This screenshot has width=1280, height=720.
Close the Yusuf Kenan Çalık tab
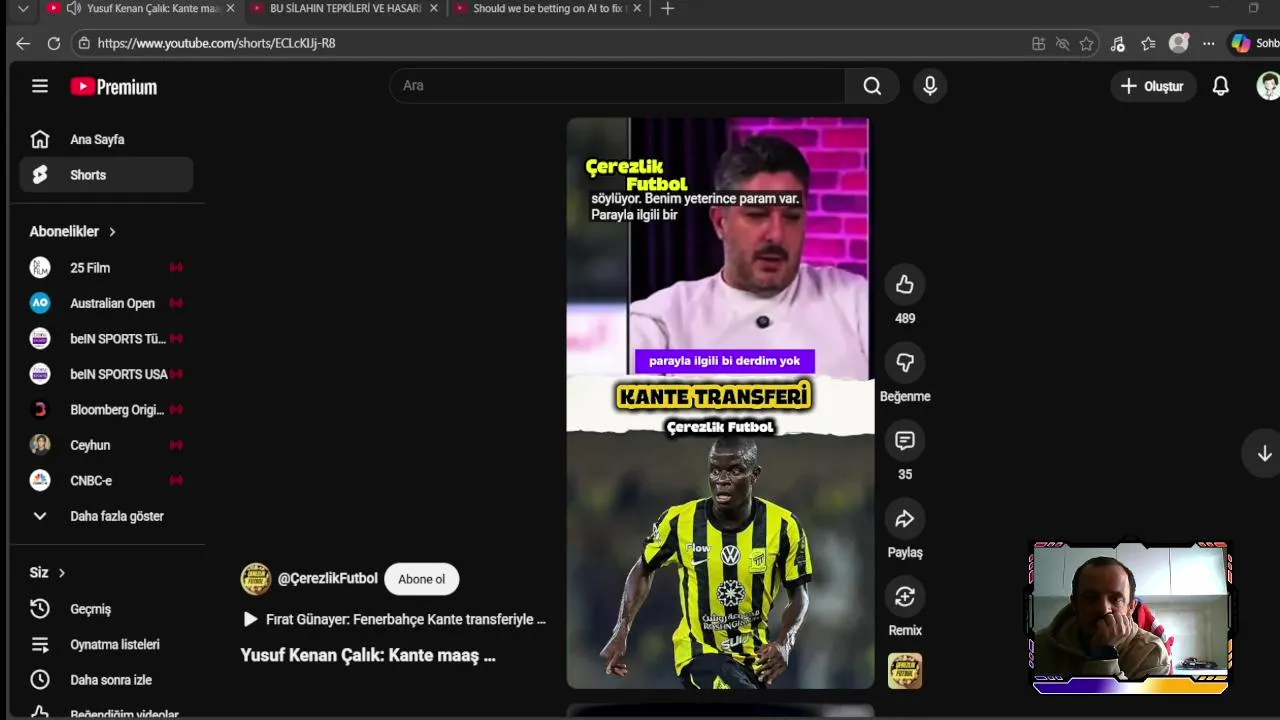230,9
